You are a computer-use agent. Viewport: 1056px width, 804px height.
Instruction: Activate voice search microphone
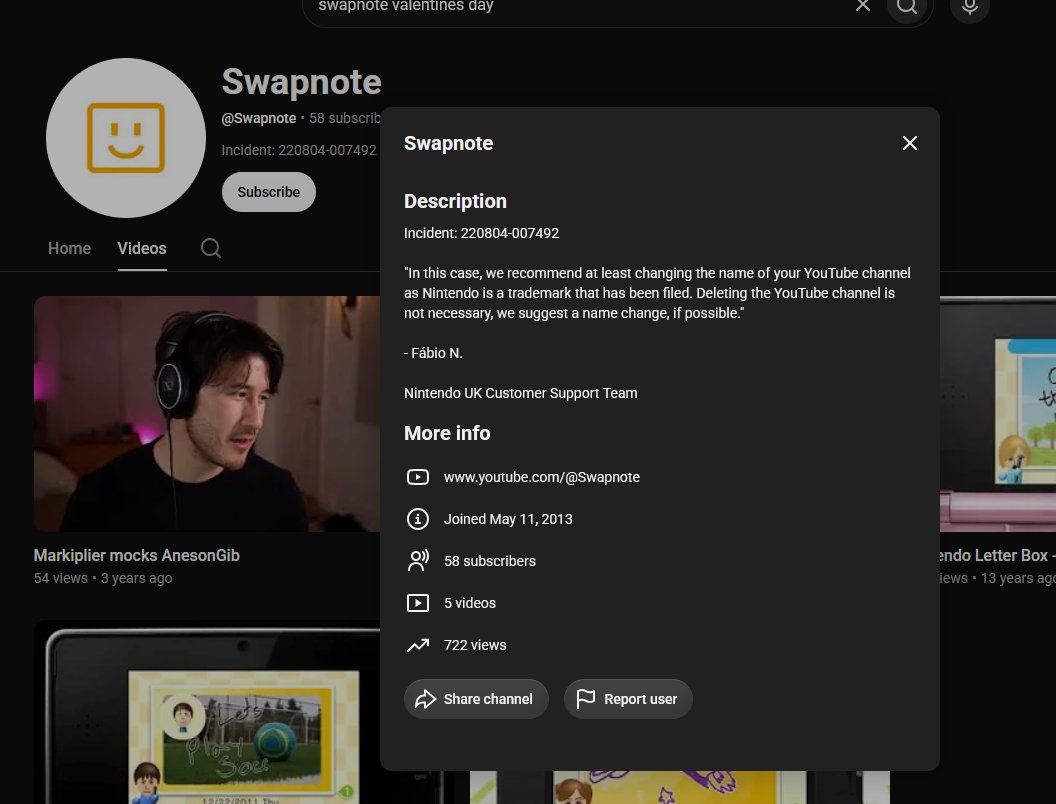969,7
